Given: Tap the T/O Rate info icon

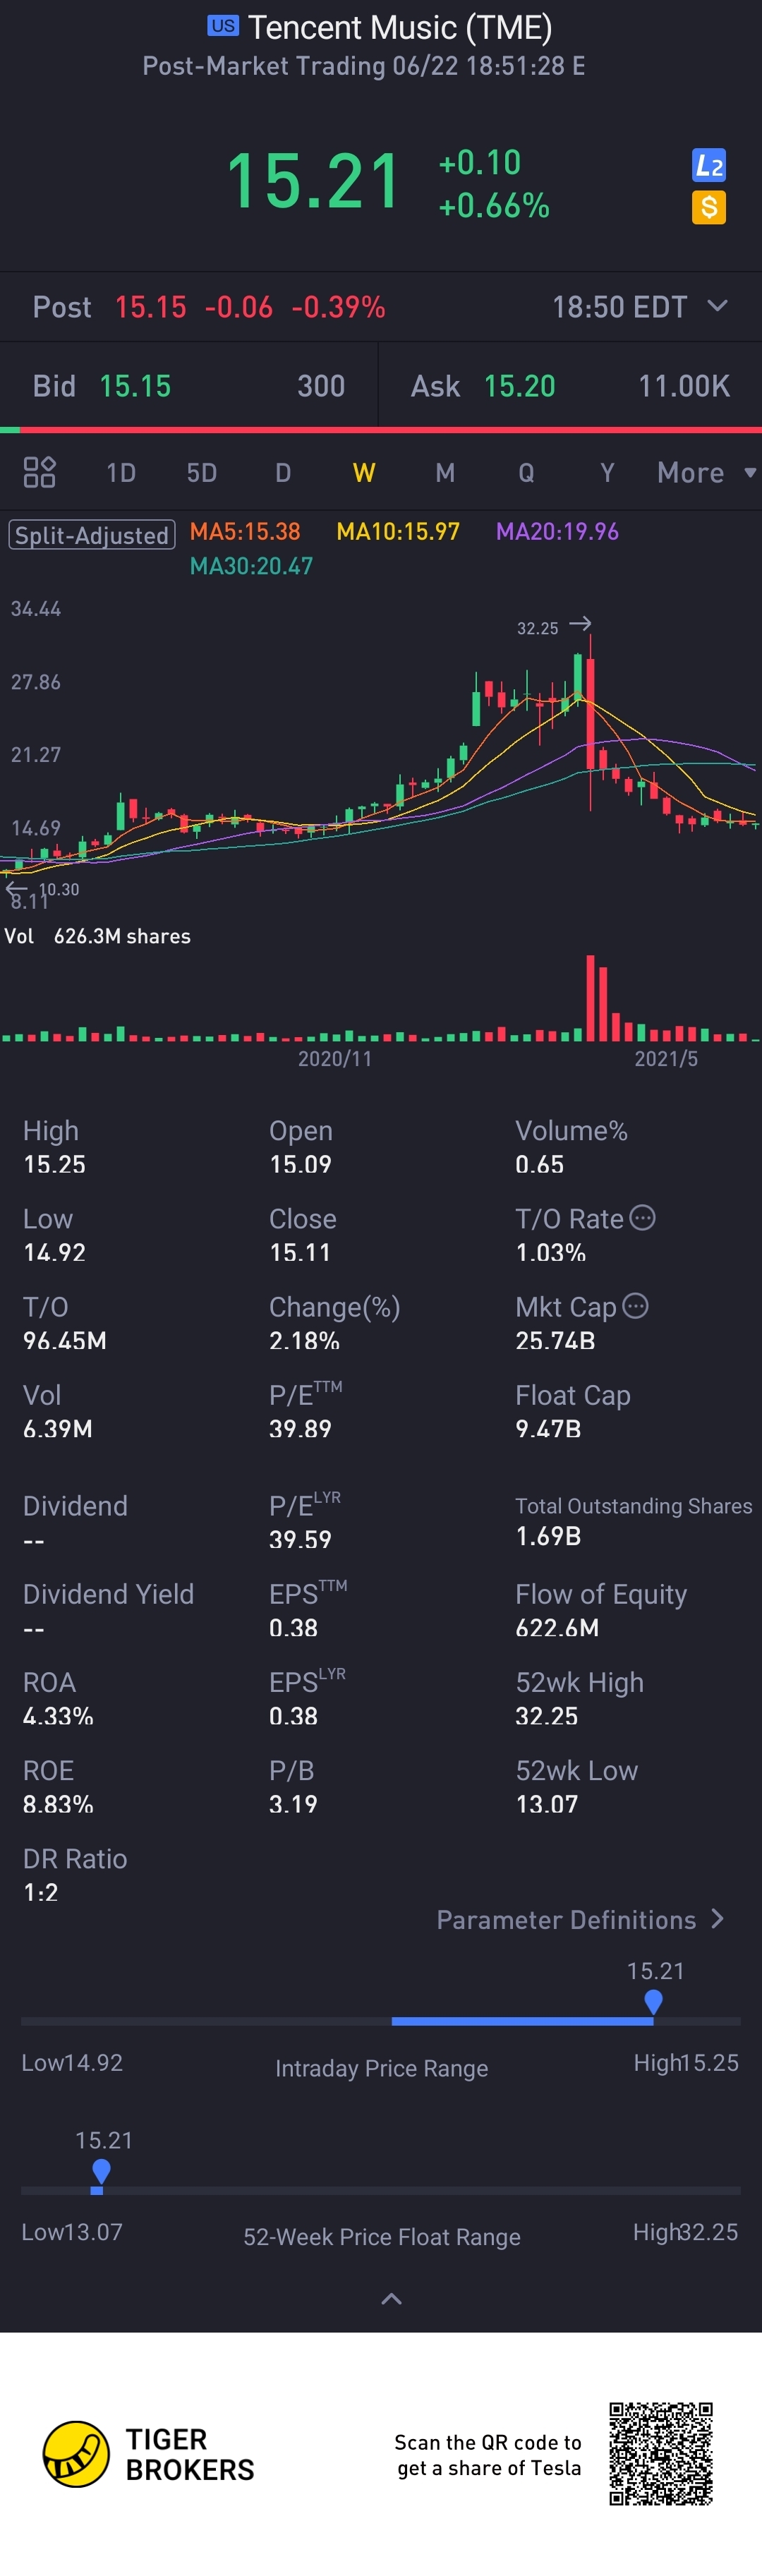Looking at the screenshot, I should click(642, 1217).
